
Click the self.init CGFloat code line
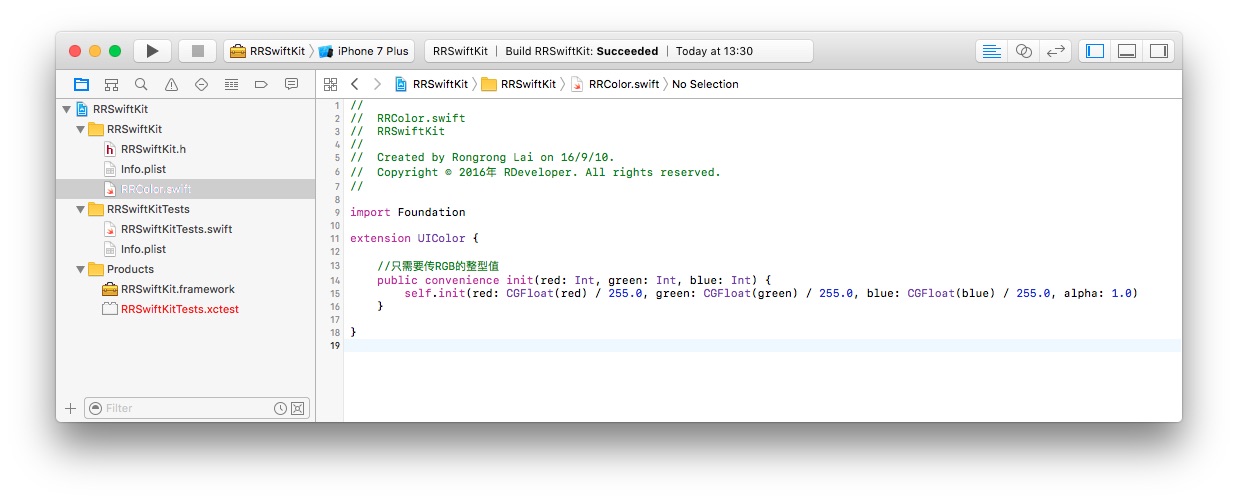point(771,293)
